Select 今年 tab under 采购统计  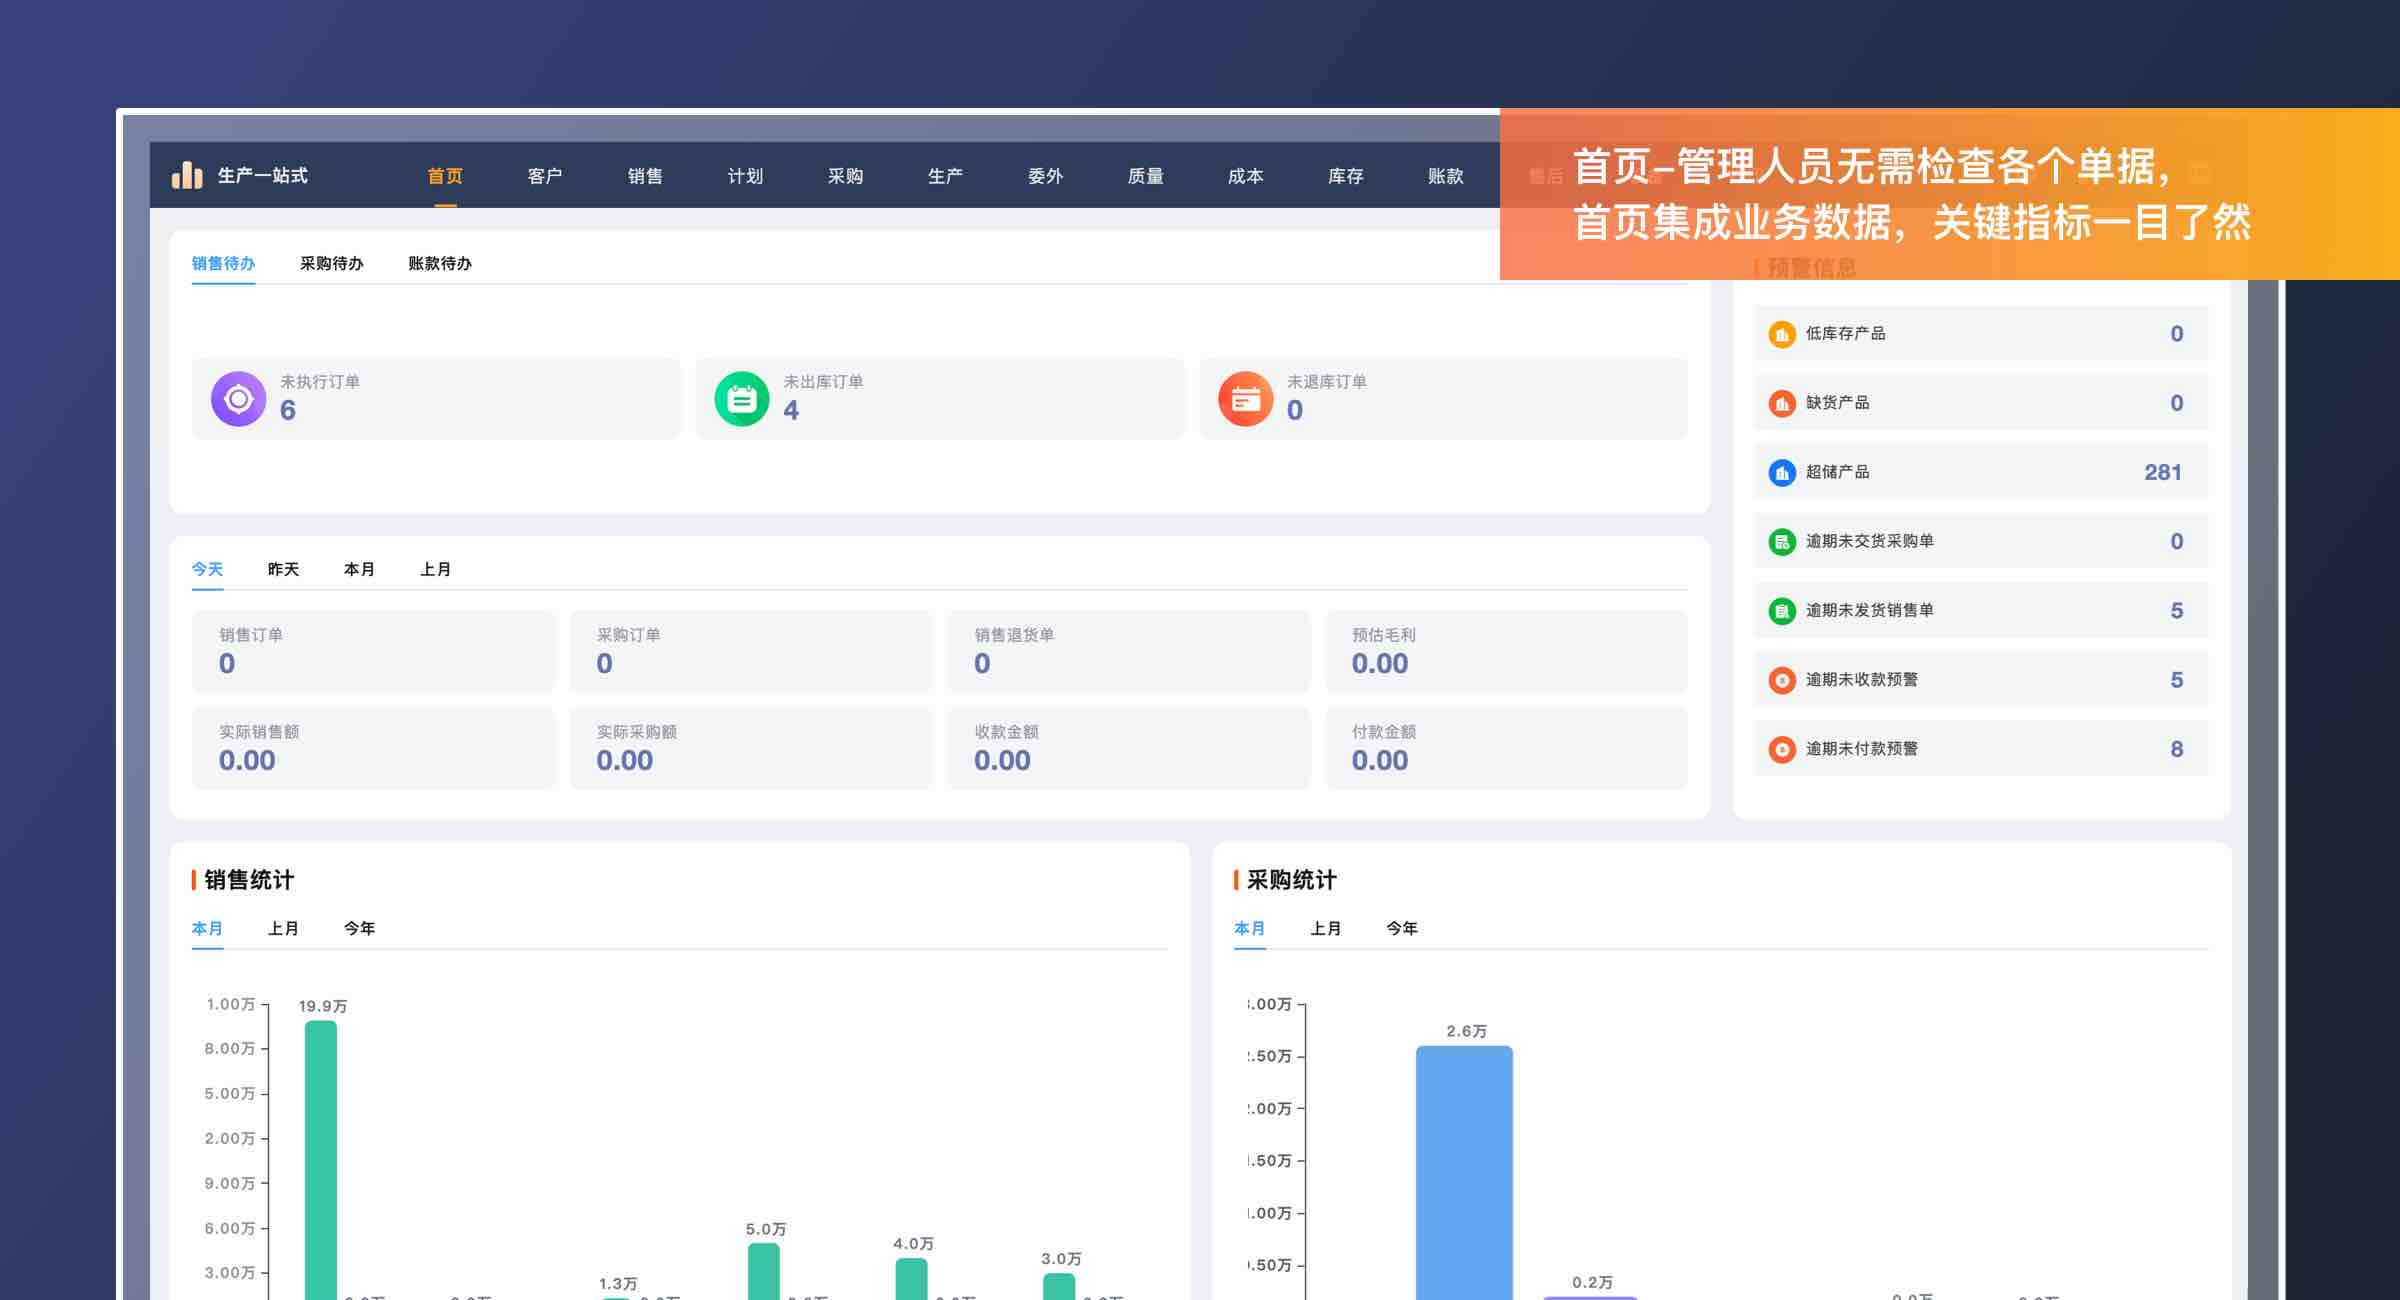coord(1401,928)
